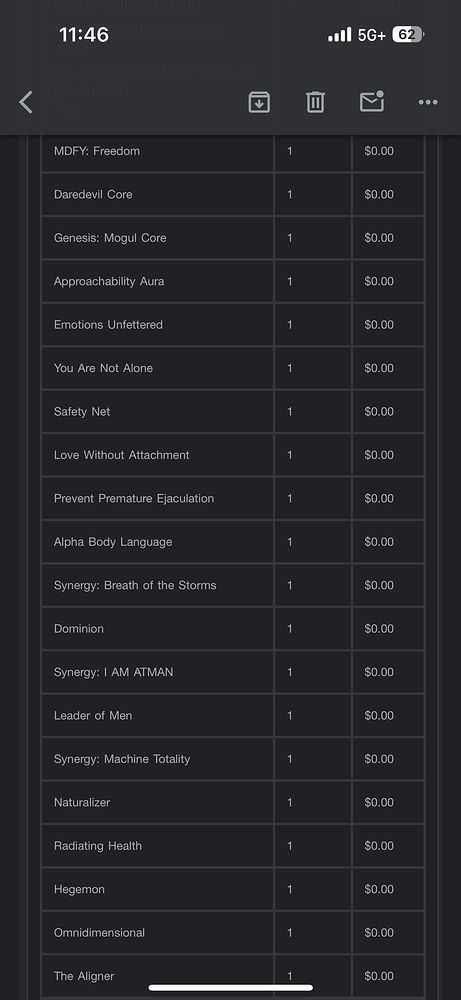
Task: Delete the email using the trash icon
Action: [x=315, y=102]
